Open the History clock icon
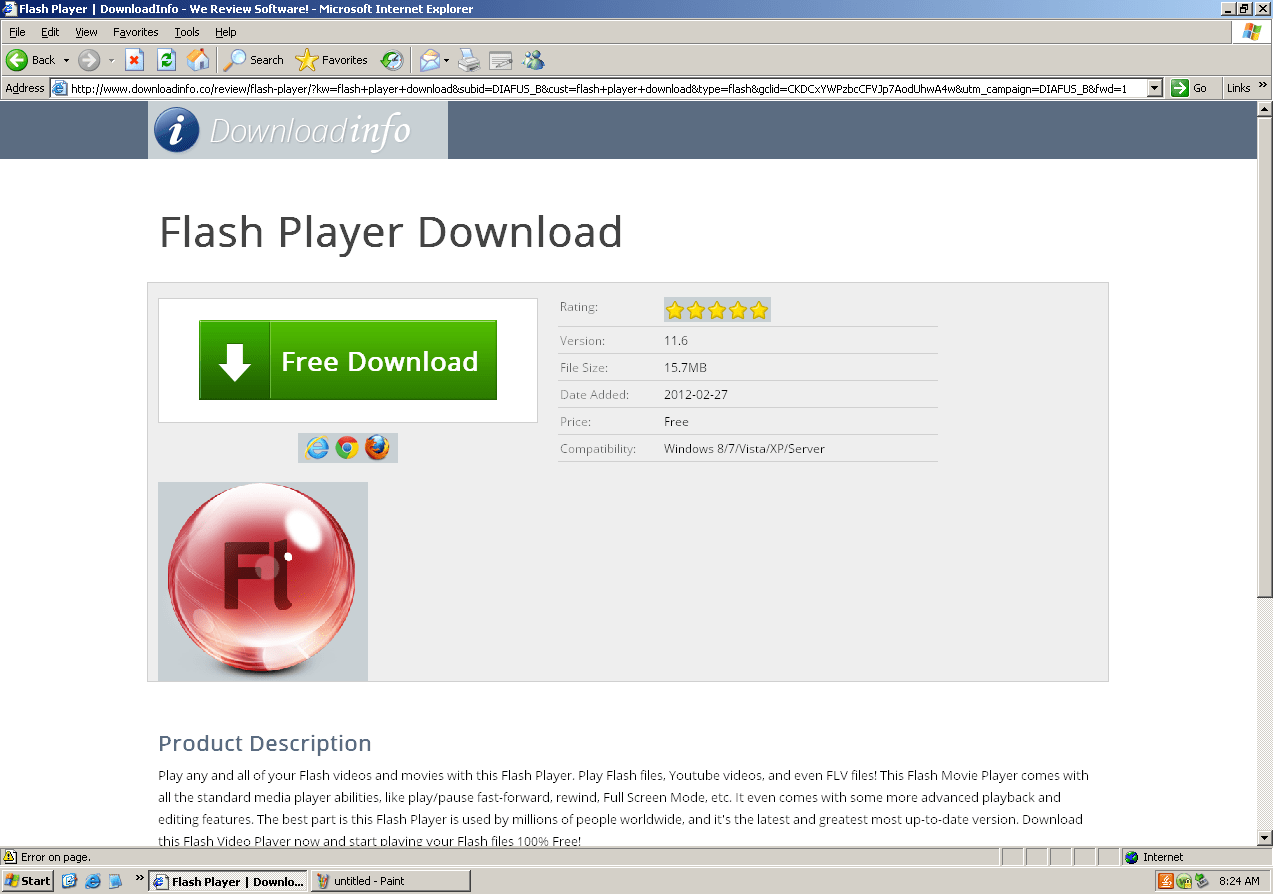Screen dimensions: 1273x894 pyautogui.click(x=392, y=60)
